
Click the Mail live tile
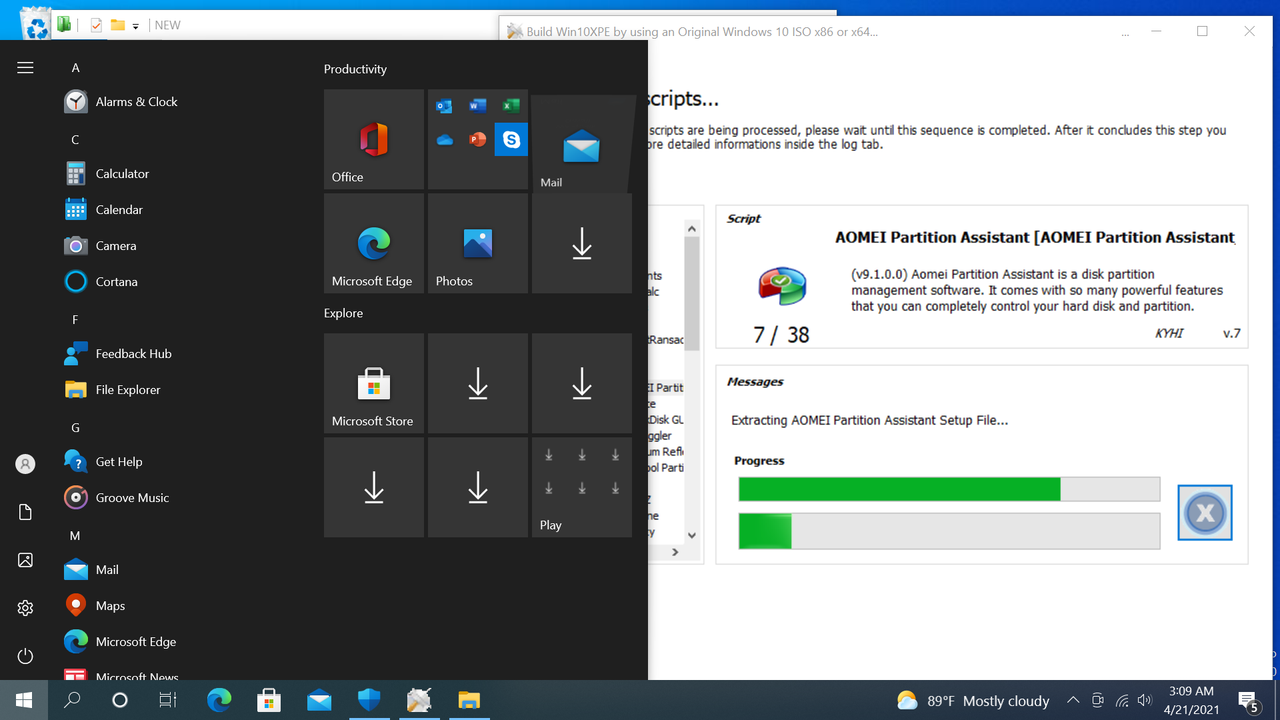coord(582,143)
